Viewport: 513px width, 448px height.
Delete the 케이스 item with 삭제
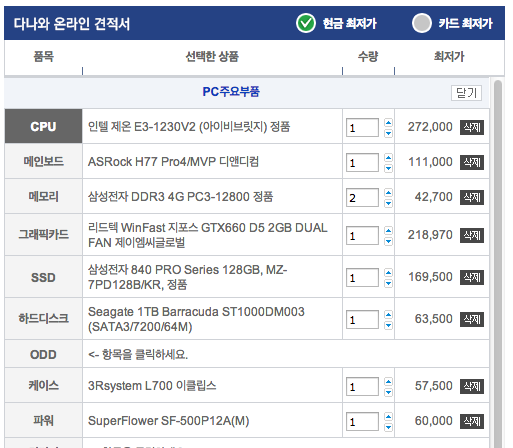[x=472, y=386]
